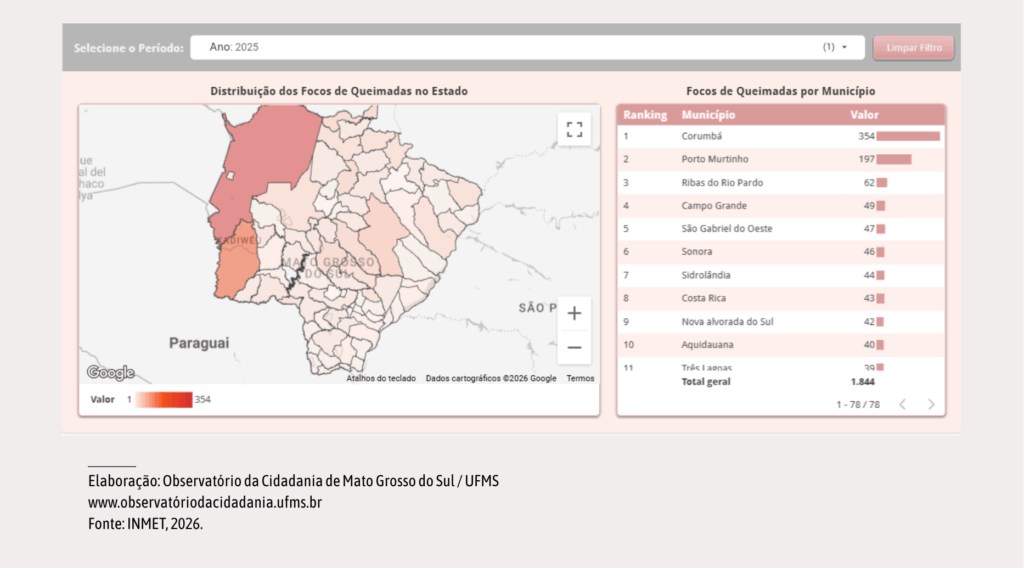This screenshot has width=1024, height=568.
Task: Sort table by Ranking column header
Action: [x=645, y=115]
